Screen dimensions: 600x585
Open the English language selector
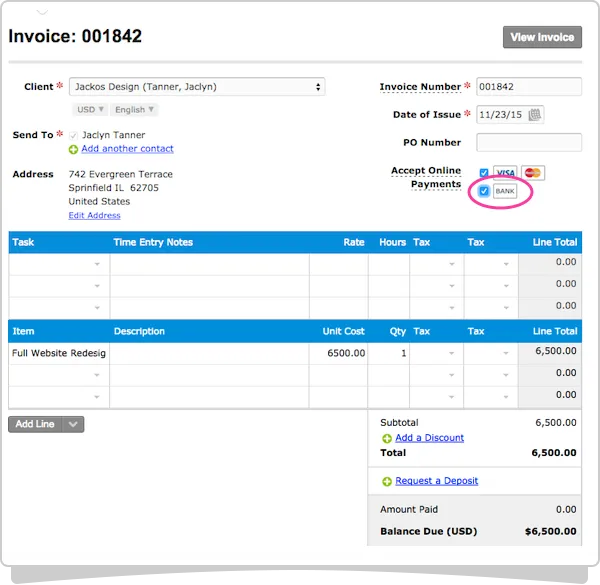click(x=135, y=110)
